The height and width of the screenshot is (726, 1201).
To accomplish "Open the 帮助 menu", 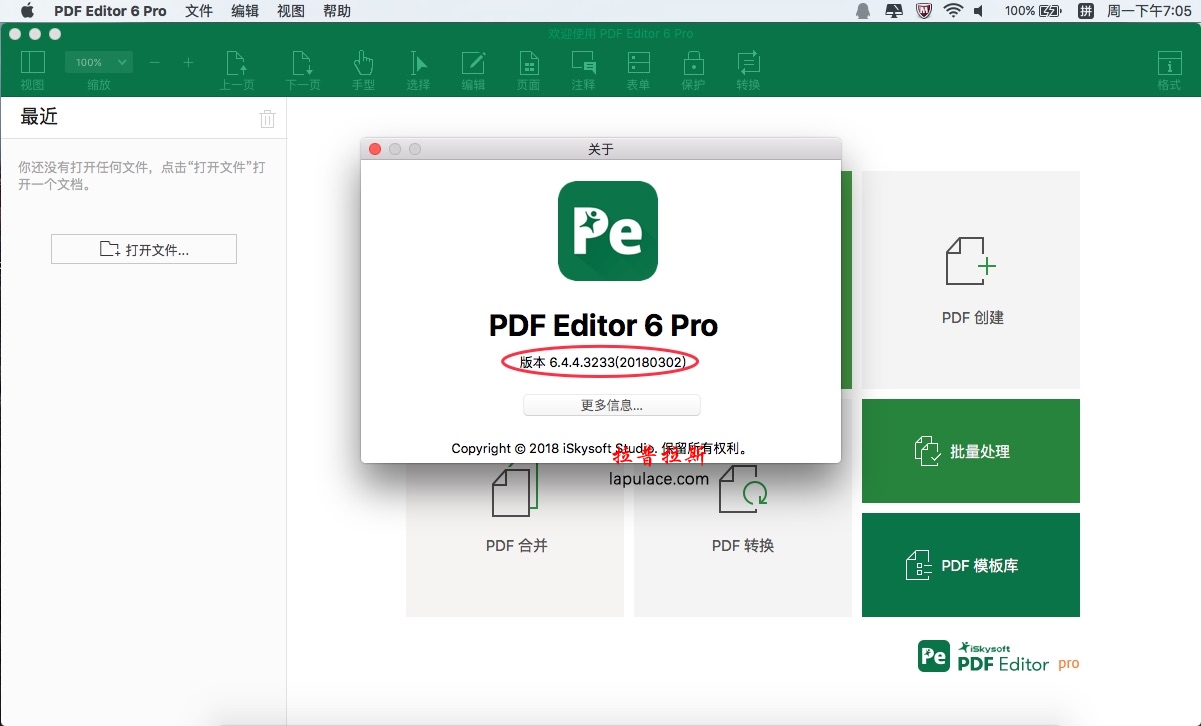I will click(x=337, y=11).
